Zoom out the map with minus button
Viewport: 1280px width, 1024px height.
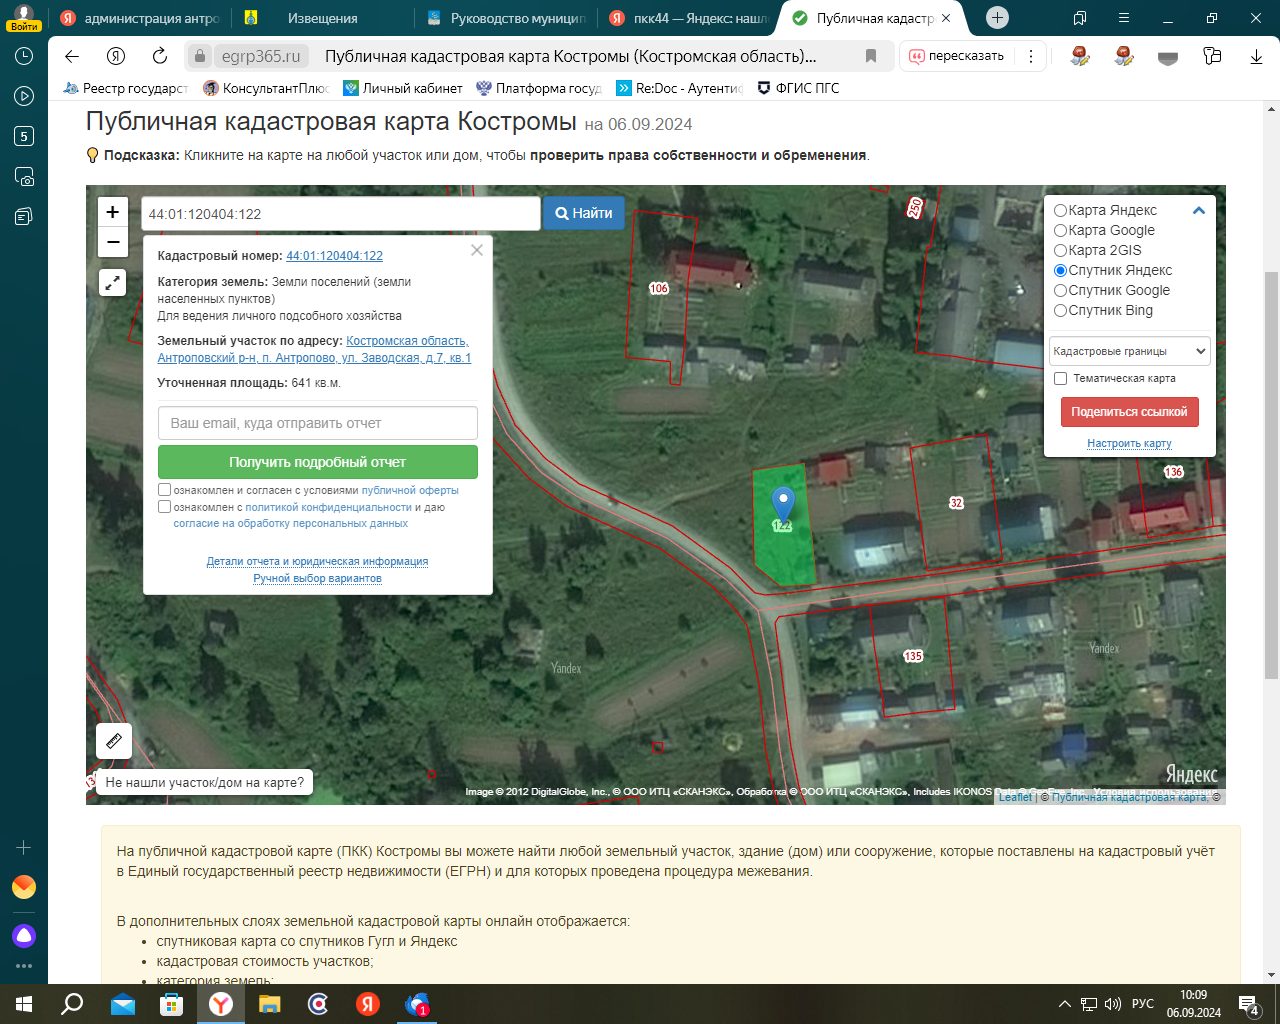[113, 242]
